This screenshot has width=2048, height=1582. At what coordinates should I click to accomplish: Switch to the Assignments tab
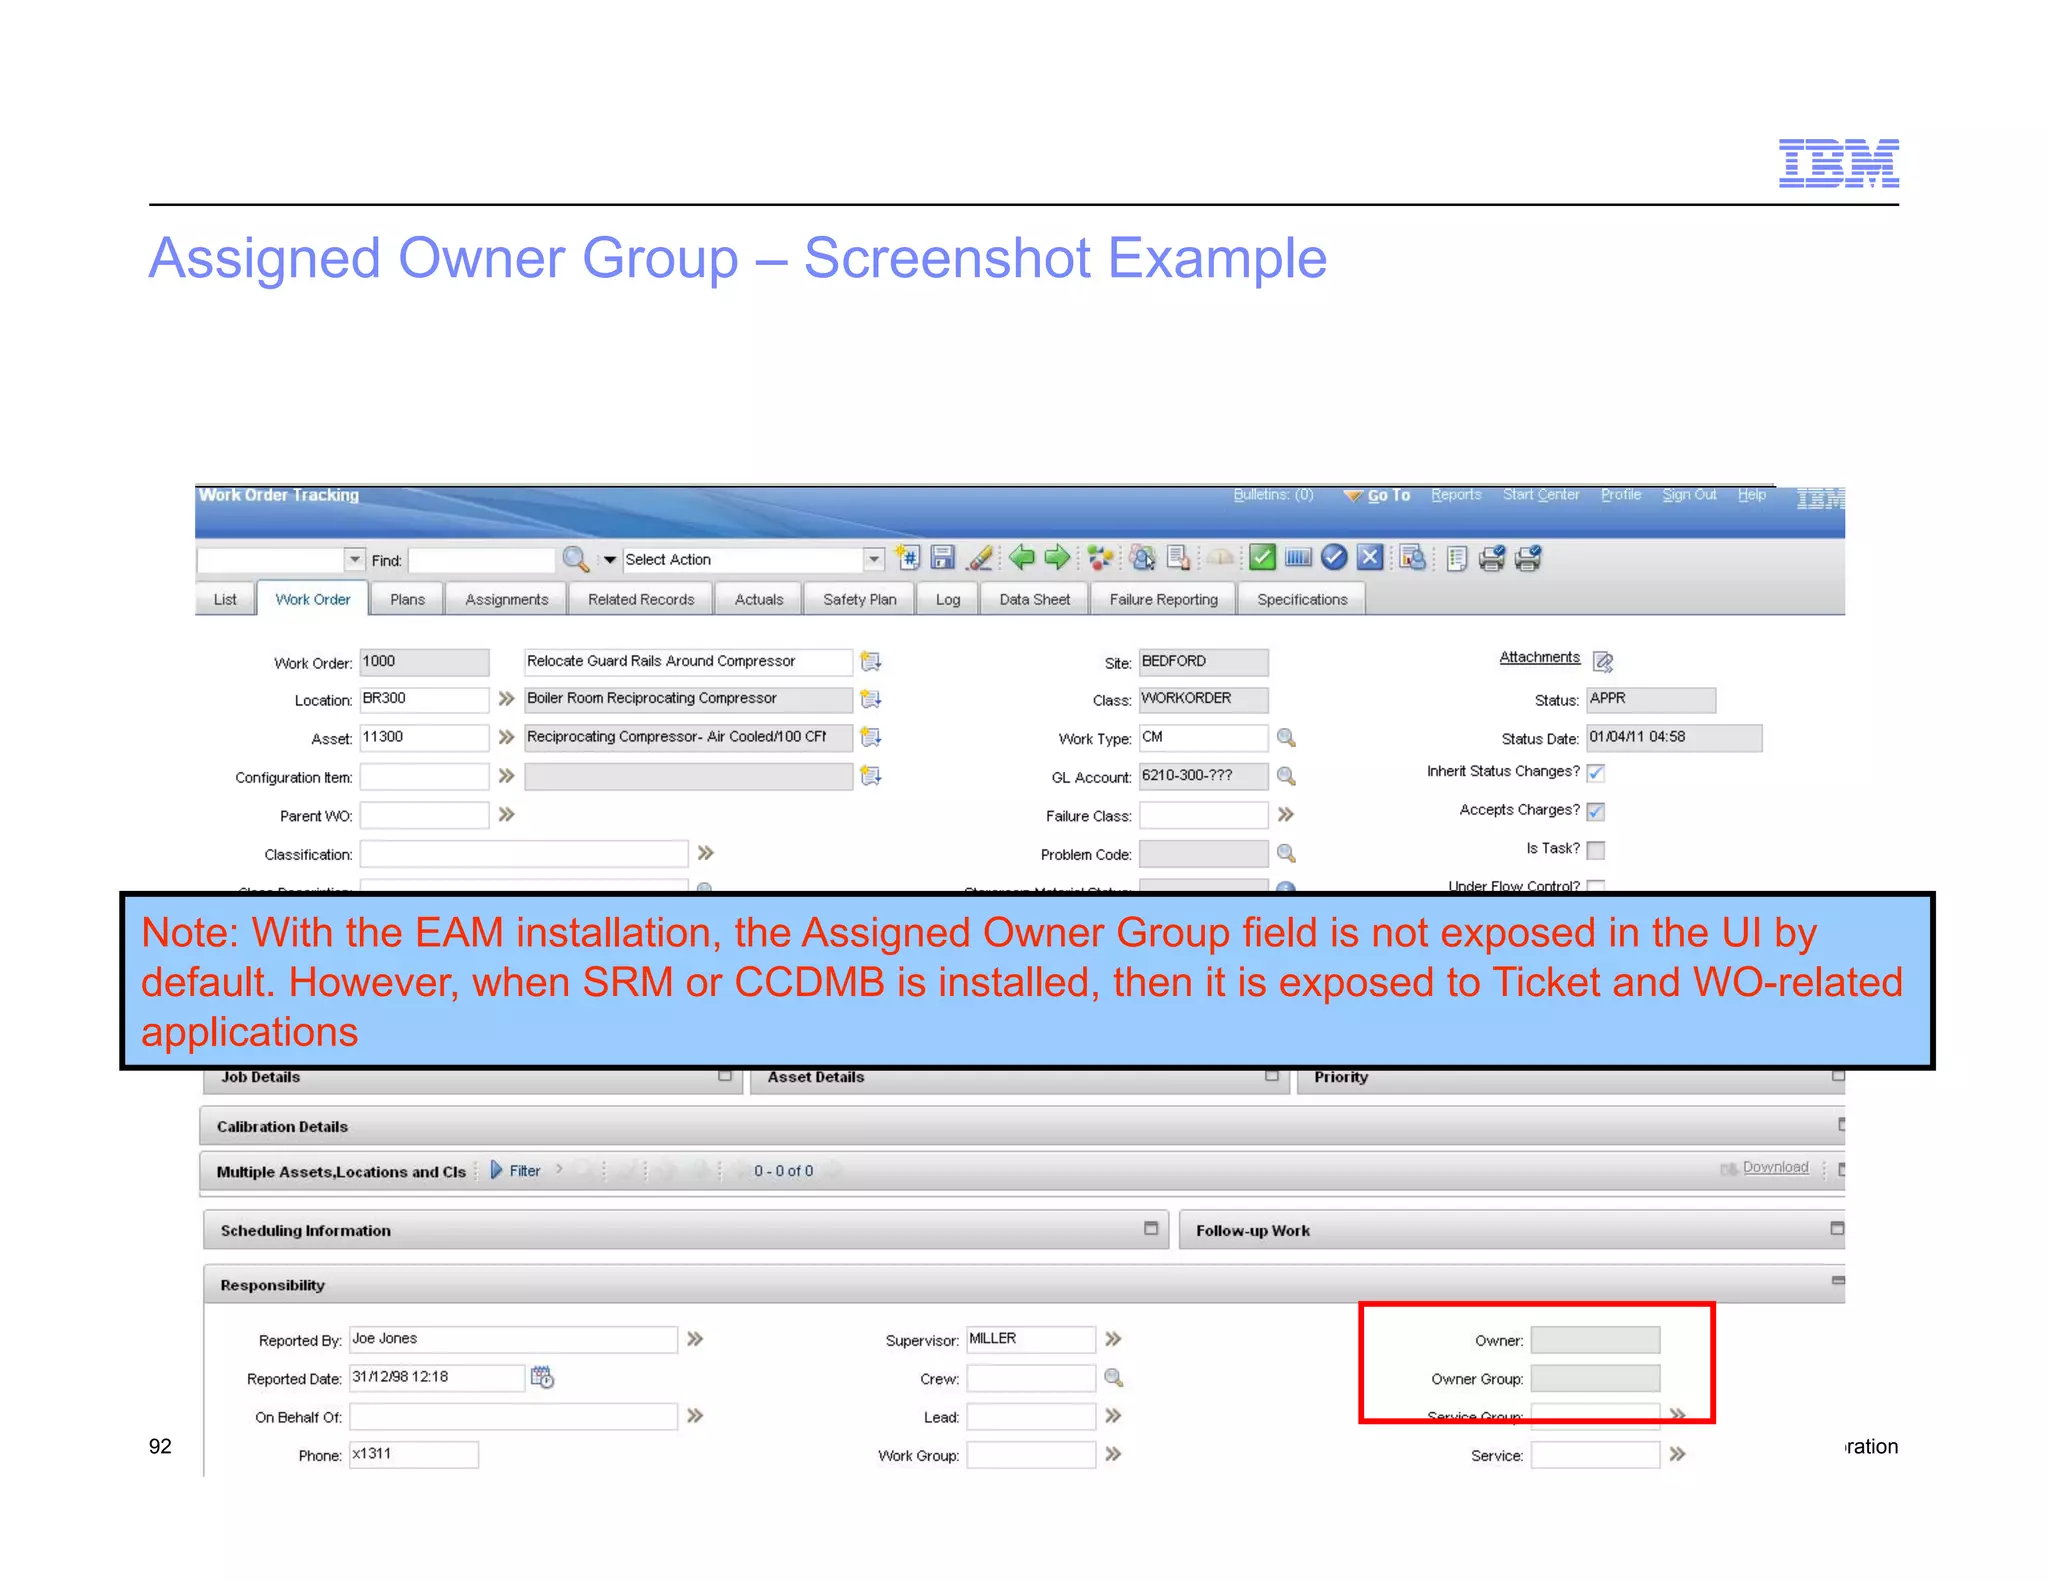(507, 599)
